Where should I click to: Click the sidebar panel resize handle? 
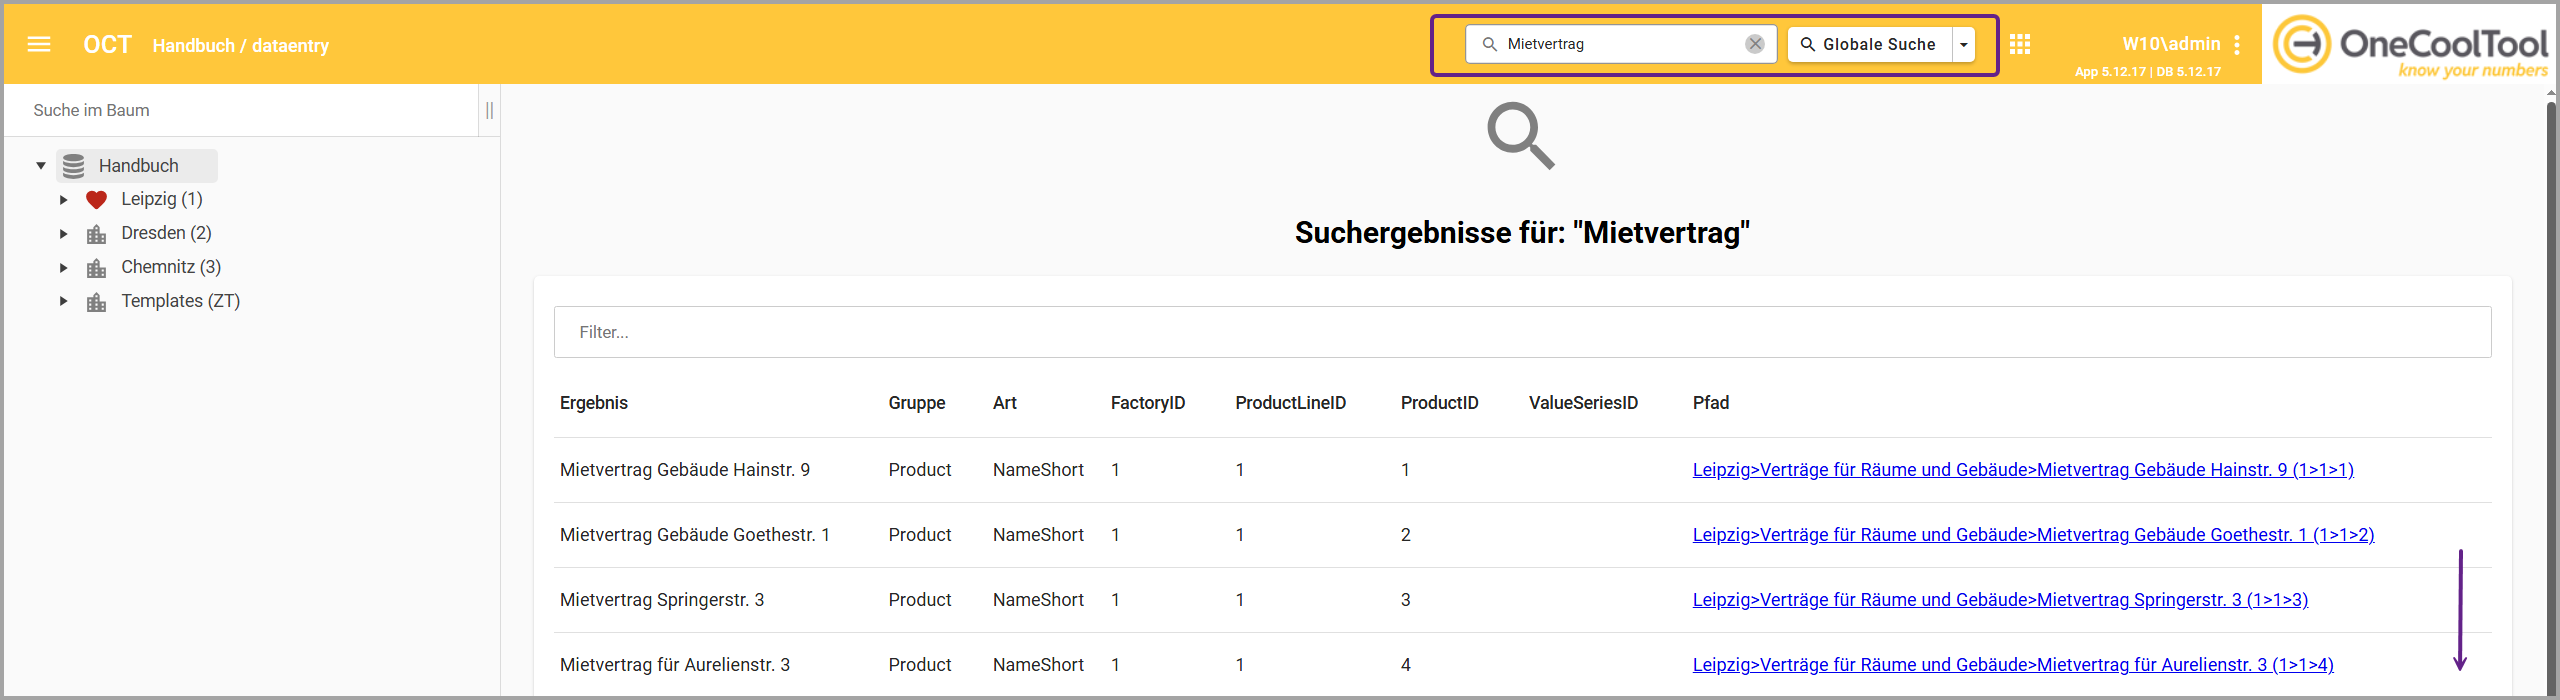click(x=489, y=110)
